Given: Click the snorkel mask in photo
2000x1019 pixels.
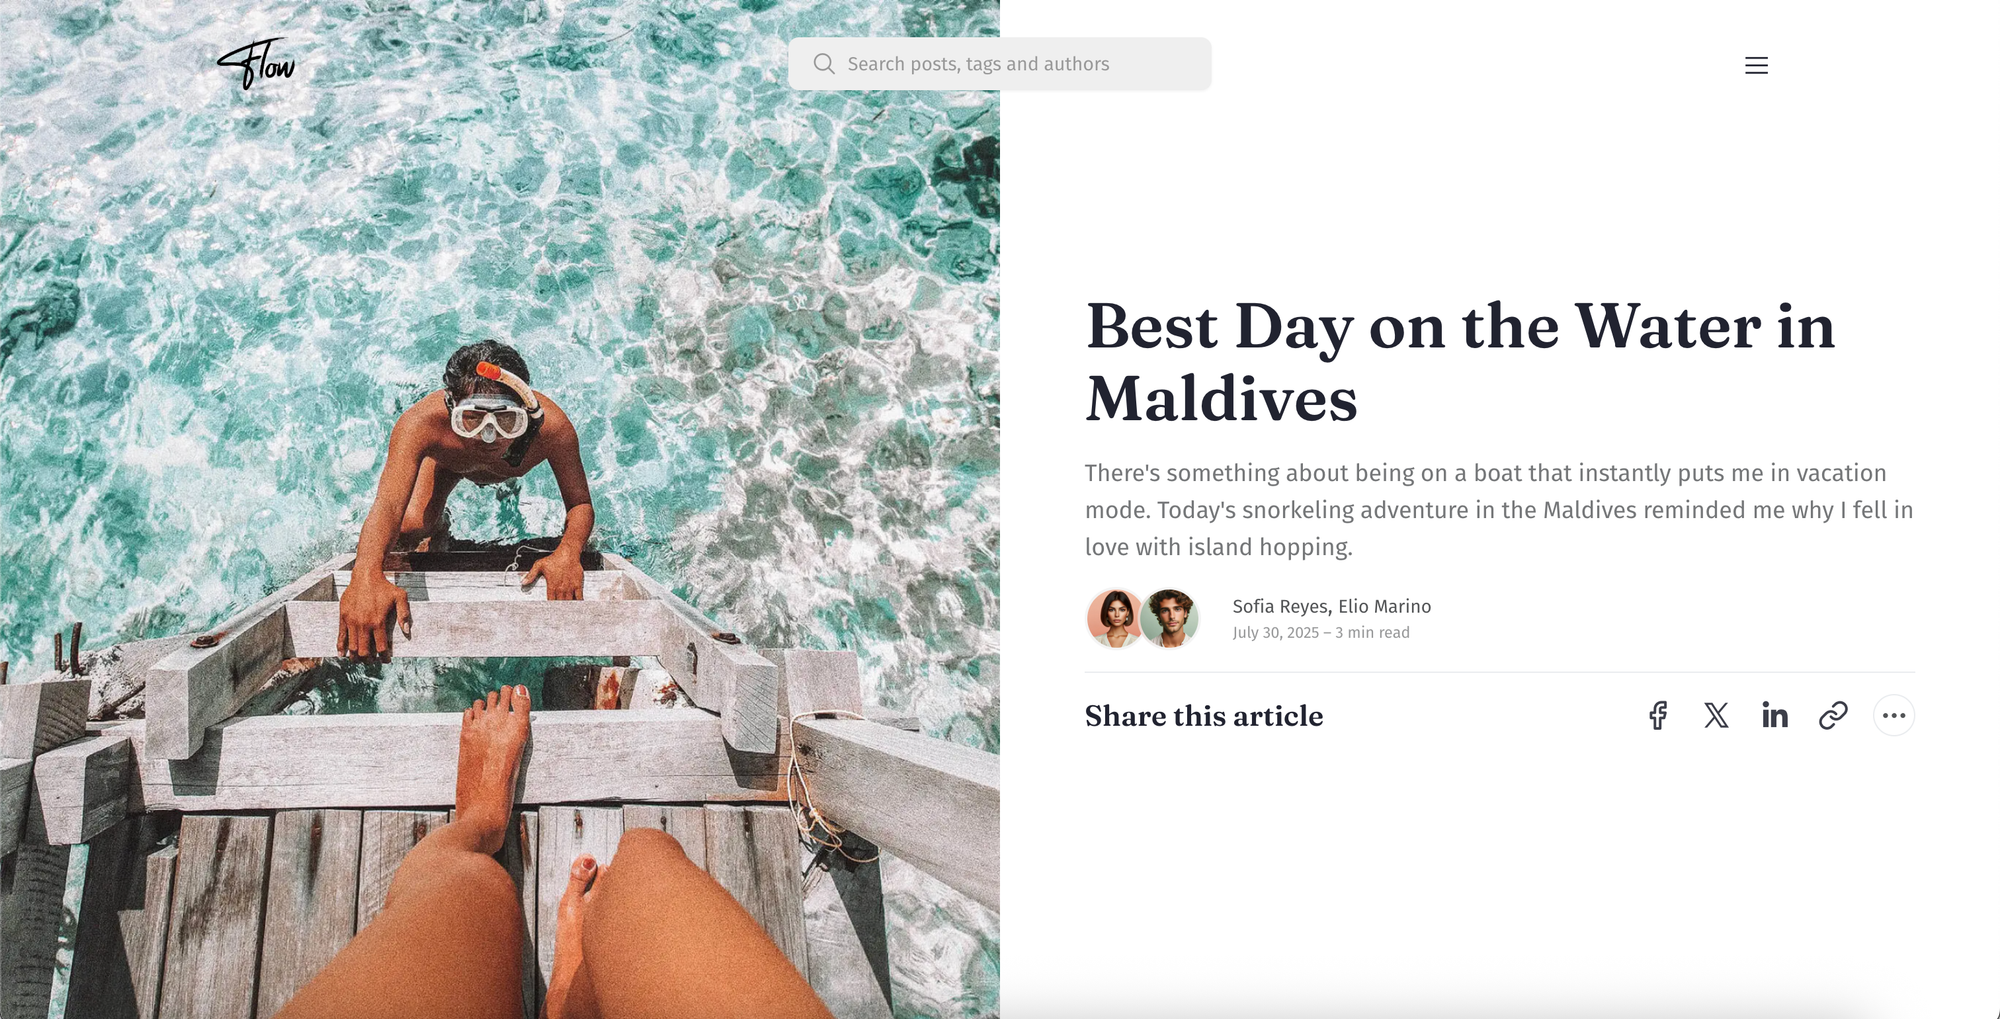Looking at the screenshot, I should pyautogui.click(x=489, y=418).
